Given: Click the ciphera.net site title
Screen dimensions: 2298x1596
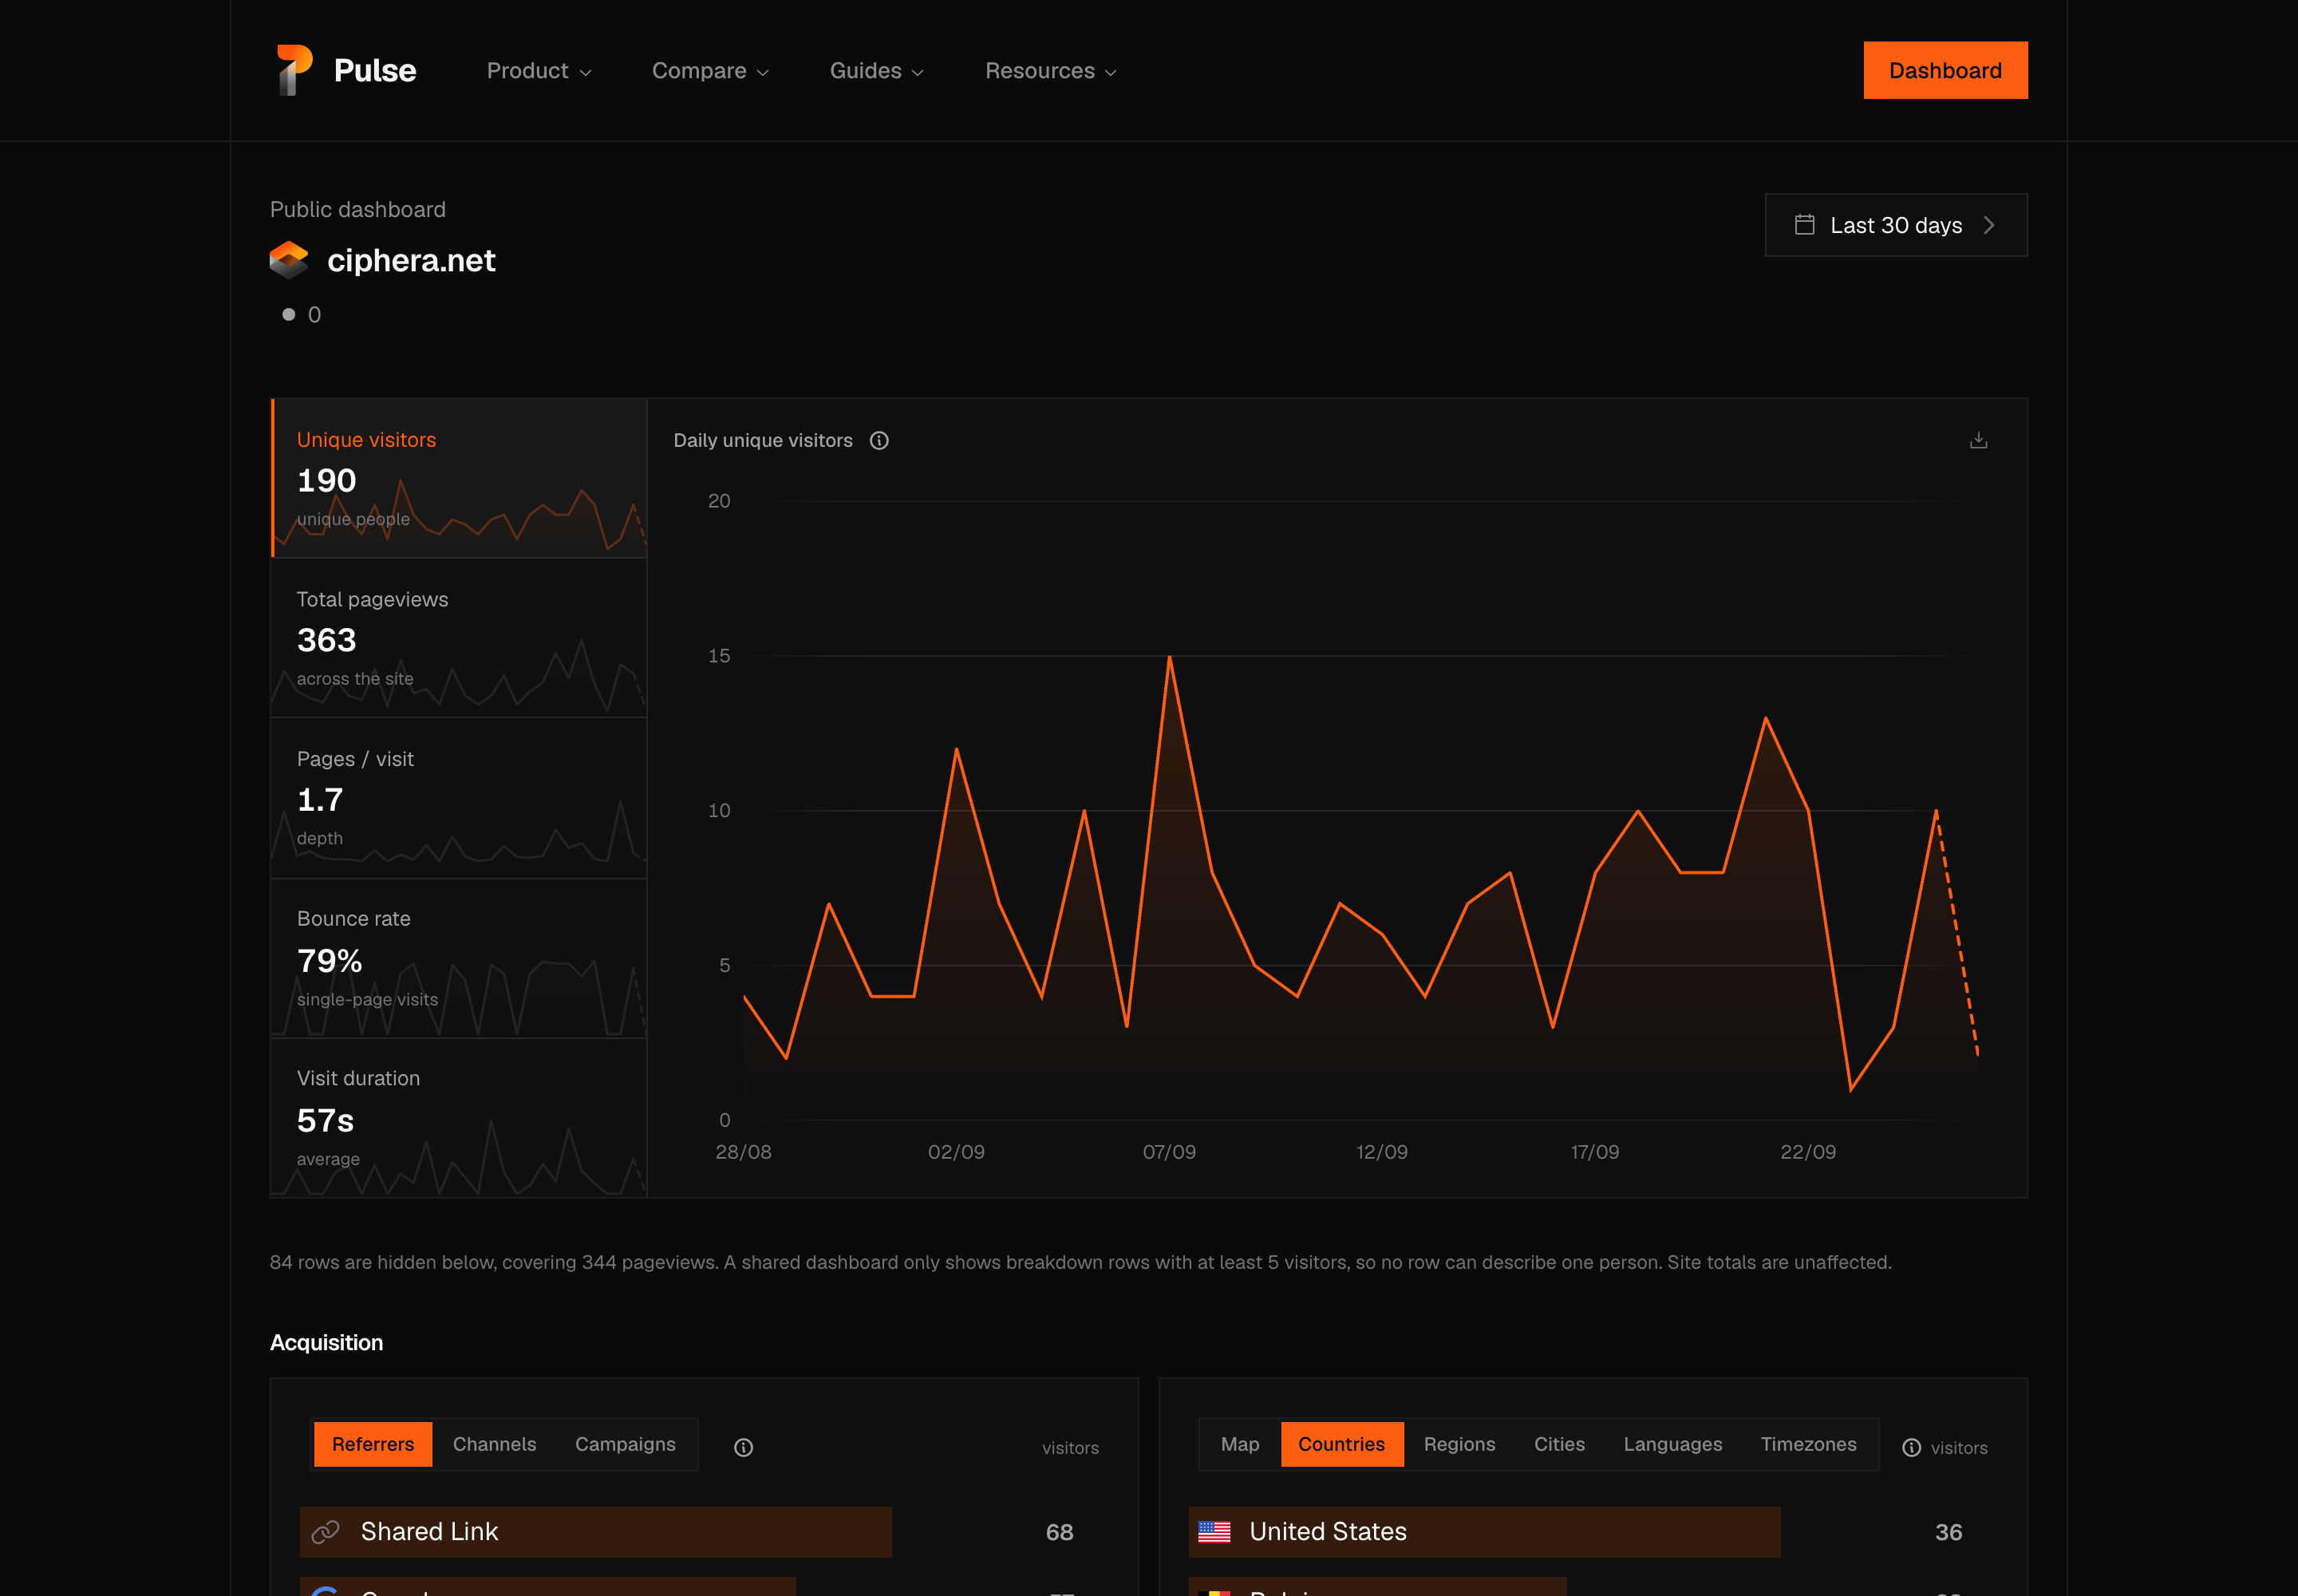Looking at the screenshot, I should point(411,260).
